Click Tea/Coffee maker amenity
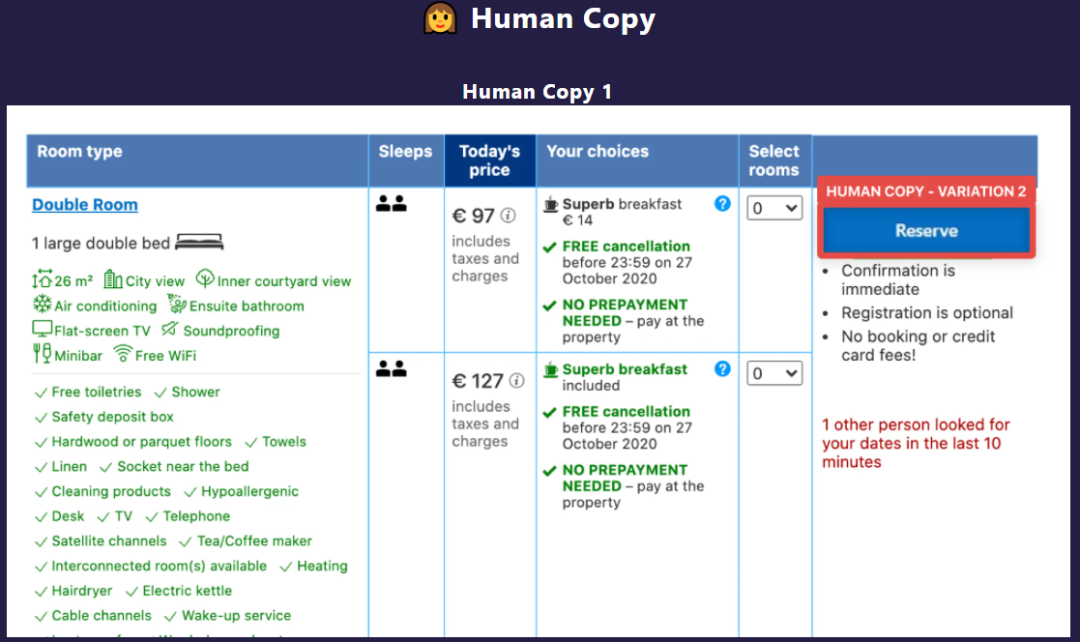Image resolution: width=1080 pixels, height=642 pixels. click(x=254, y=541)
